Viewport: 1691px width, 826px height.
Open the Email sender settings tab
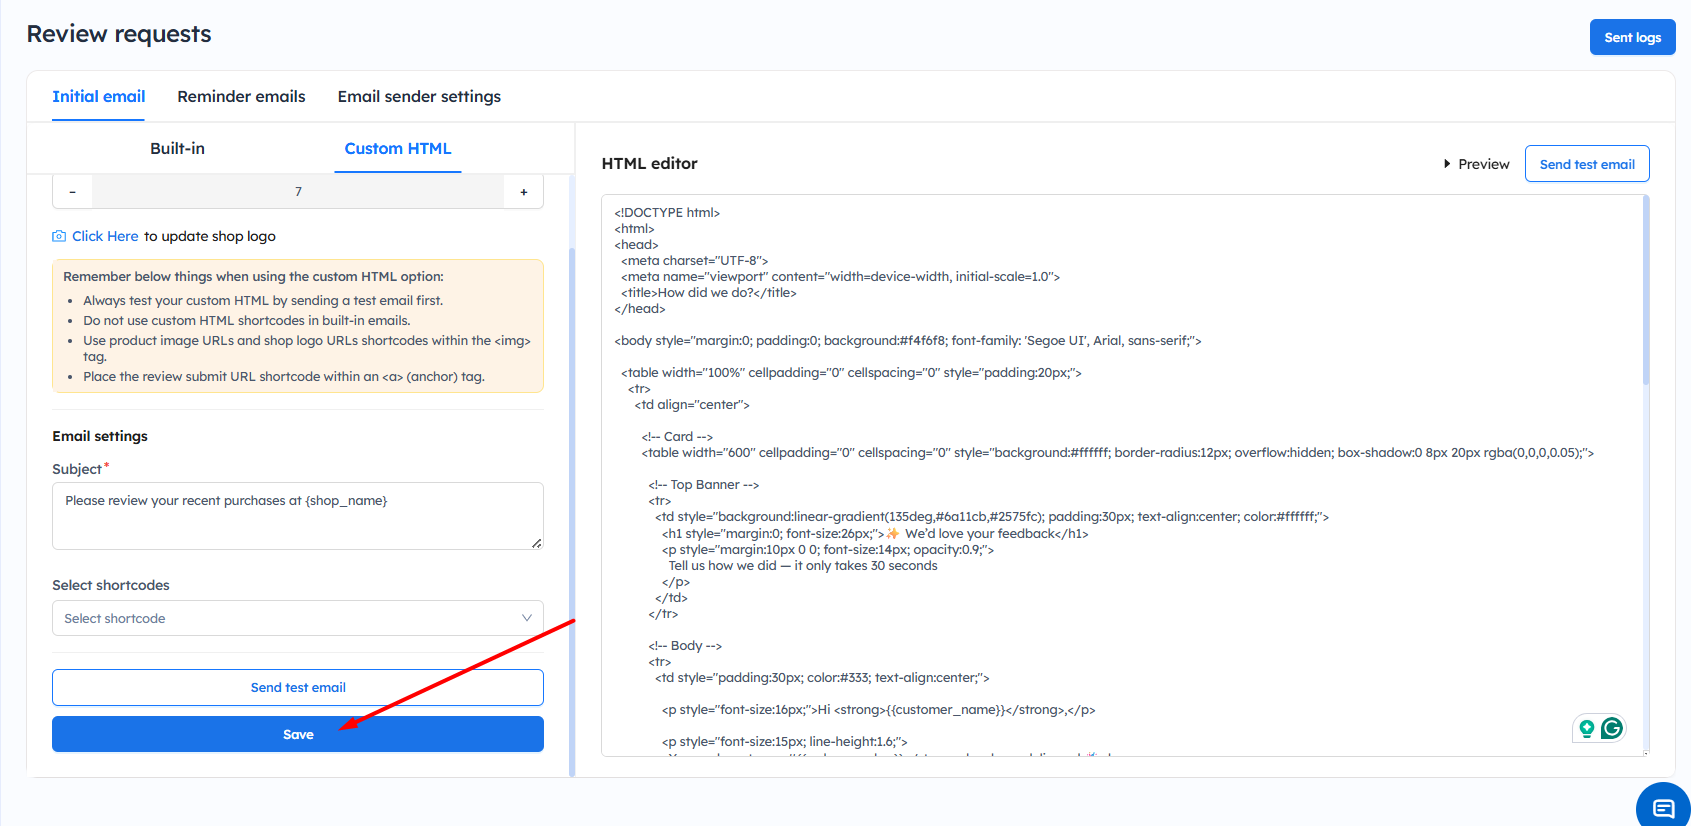[x=419, y=97]
